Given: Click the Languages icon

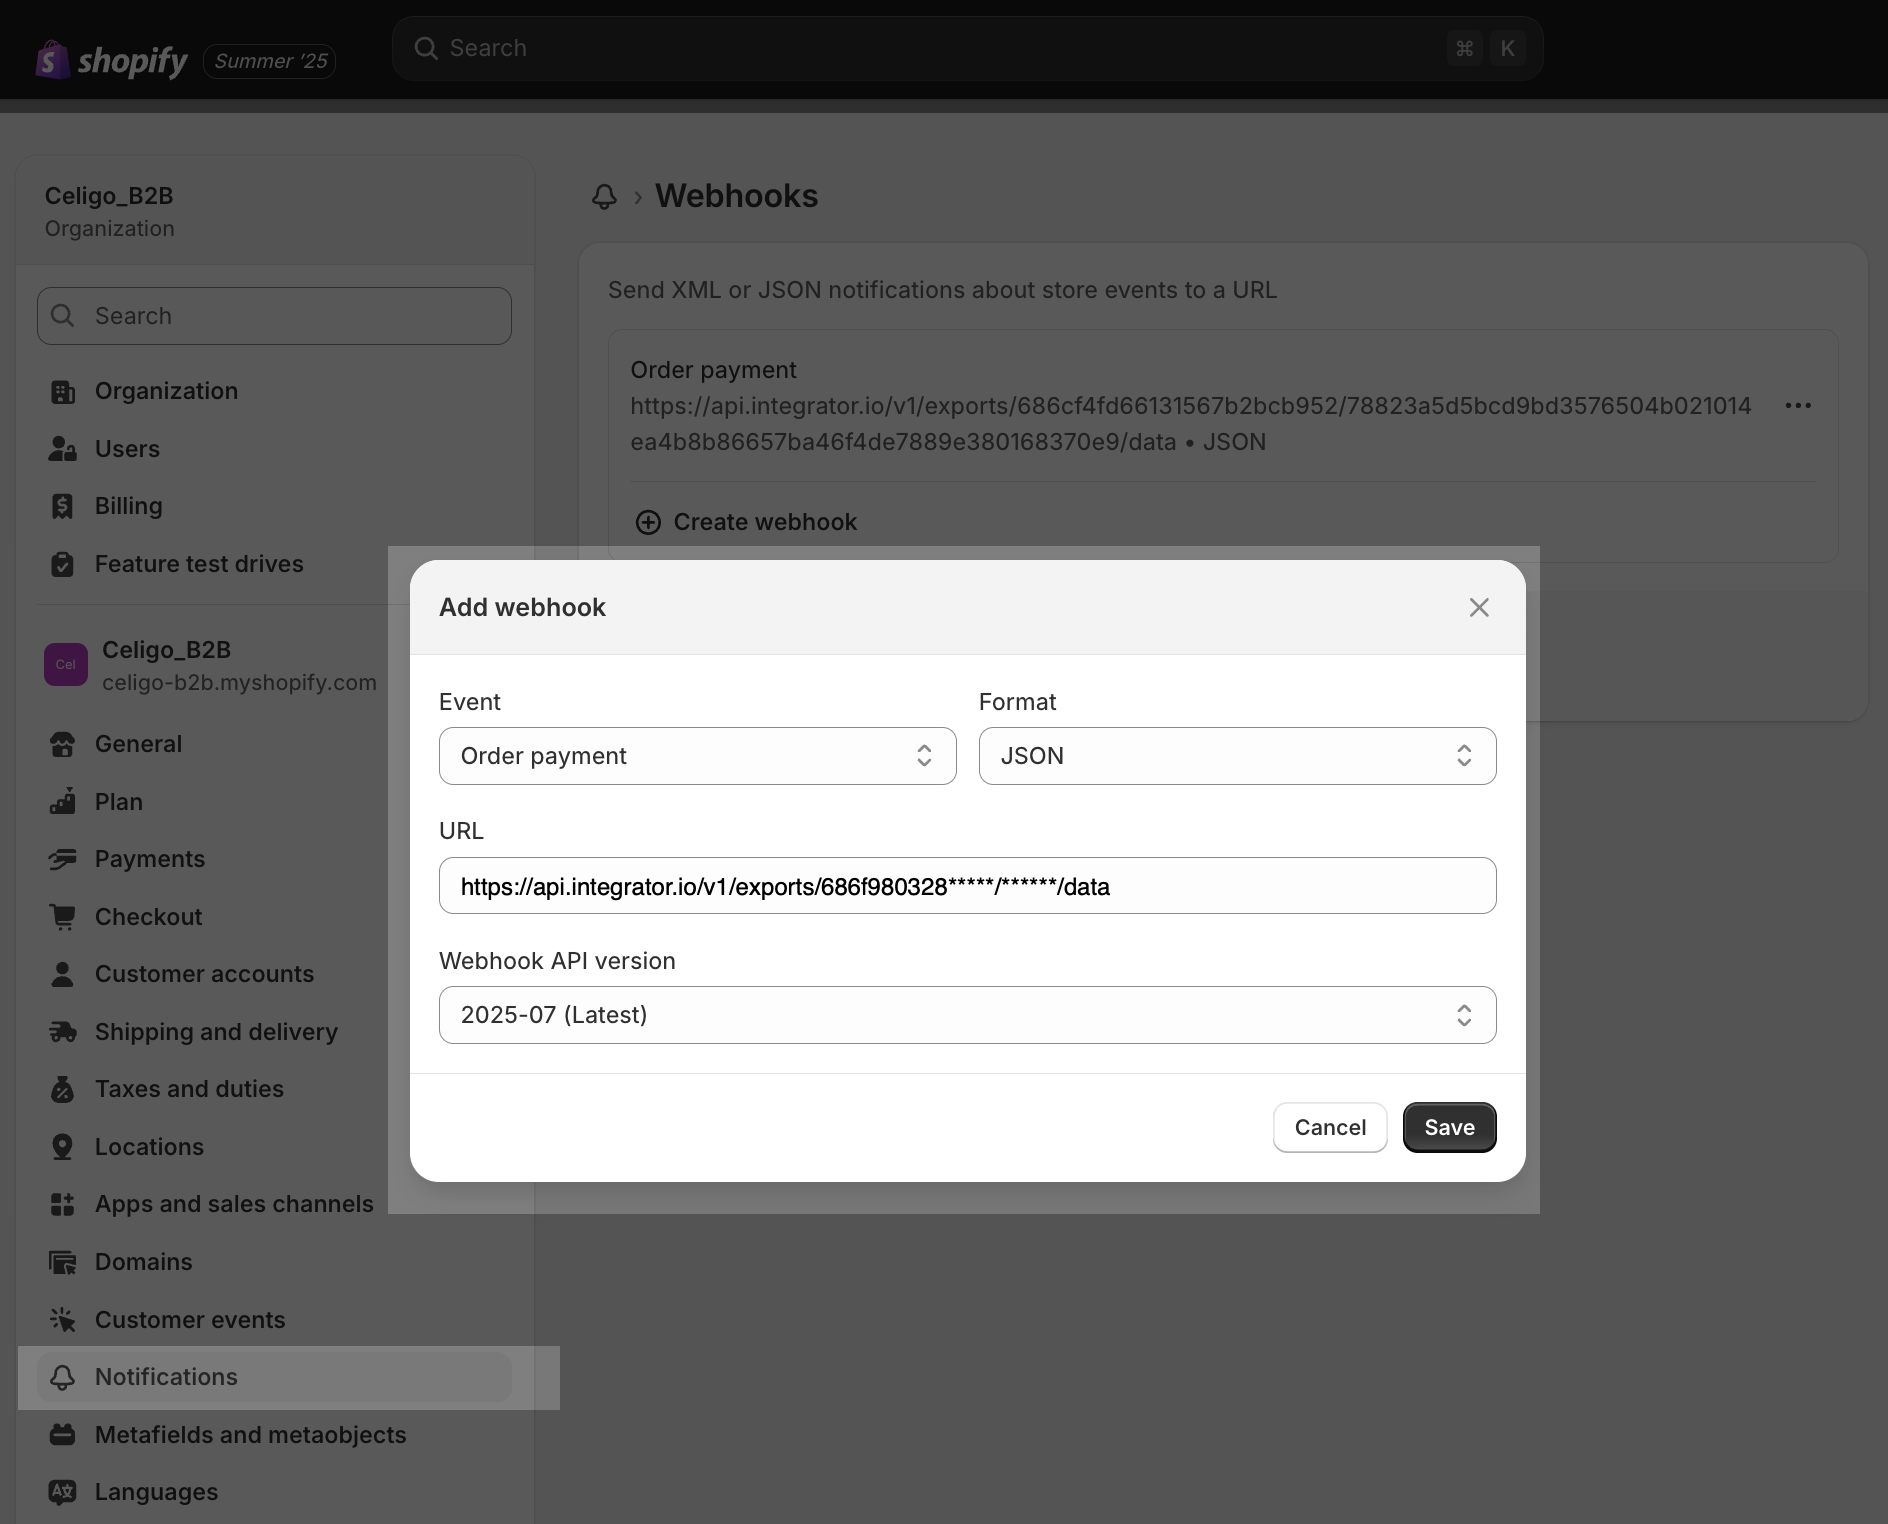Looking at the screenshot, I should (63, 1492).
